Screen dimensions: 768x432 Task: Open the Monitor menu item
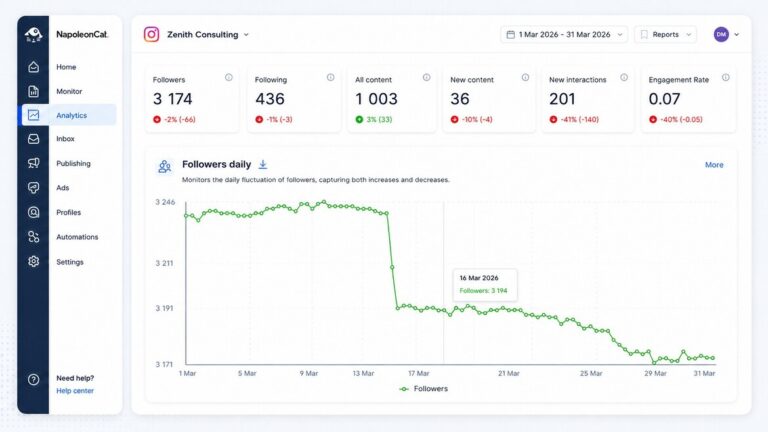[69, 91]
